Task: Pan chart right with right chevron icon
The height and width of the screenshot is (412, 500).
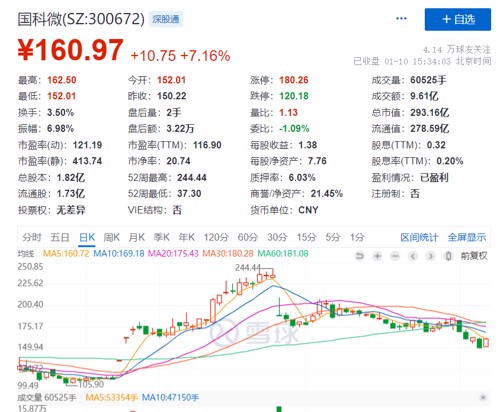Action: [x=431, y=256]
